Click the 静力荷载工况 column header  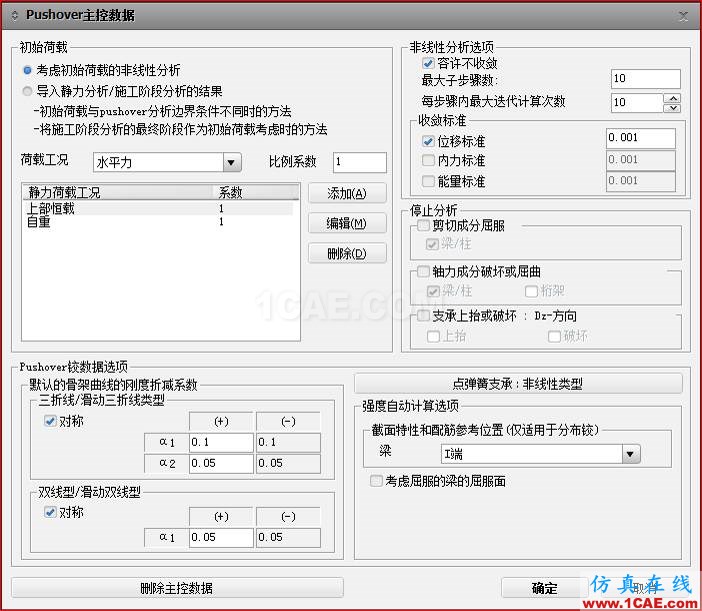[117, 192]
